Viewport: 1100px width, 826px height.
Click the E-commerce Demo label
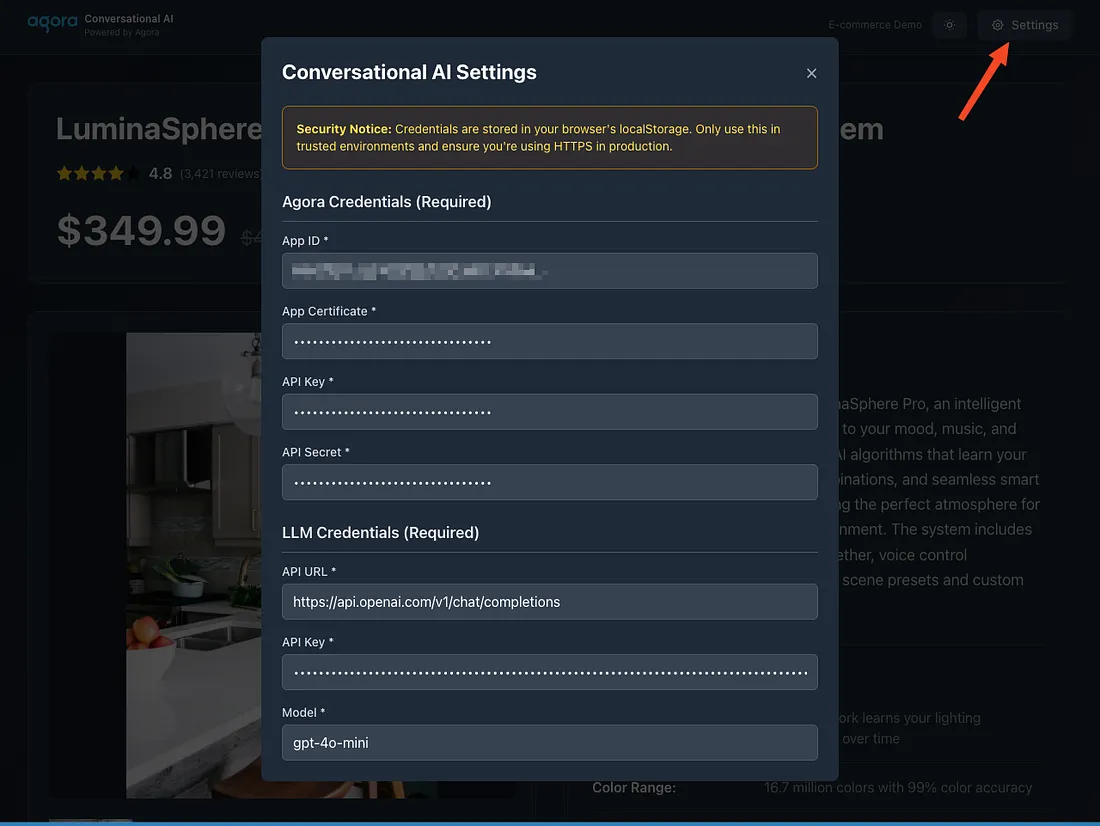pos(875,25)
